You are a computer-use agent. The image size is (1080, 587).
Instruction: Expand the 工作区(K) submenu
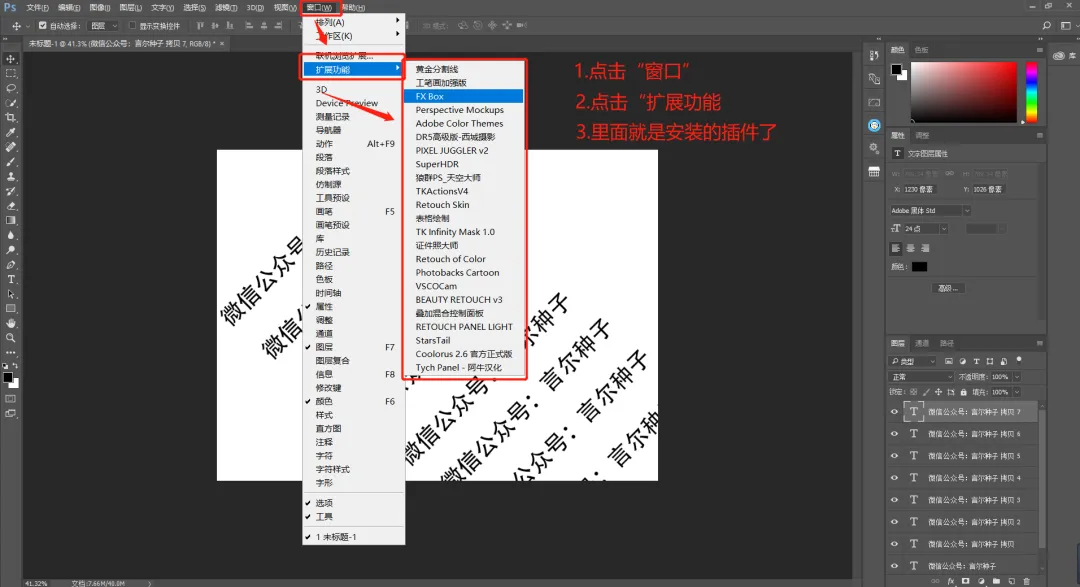353,36
